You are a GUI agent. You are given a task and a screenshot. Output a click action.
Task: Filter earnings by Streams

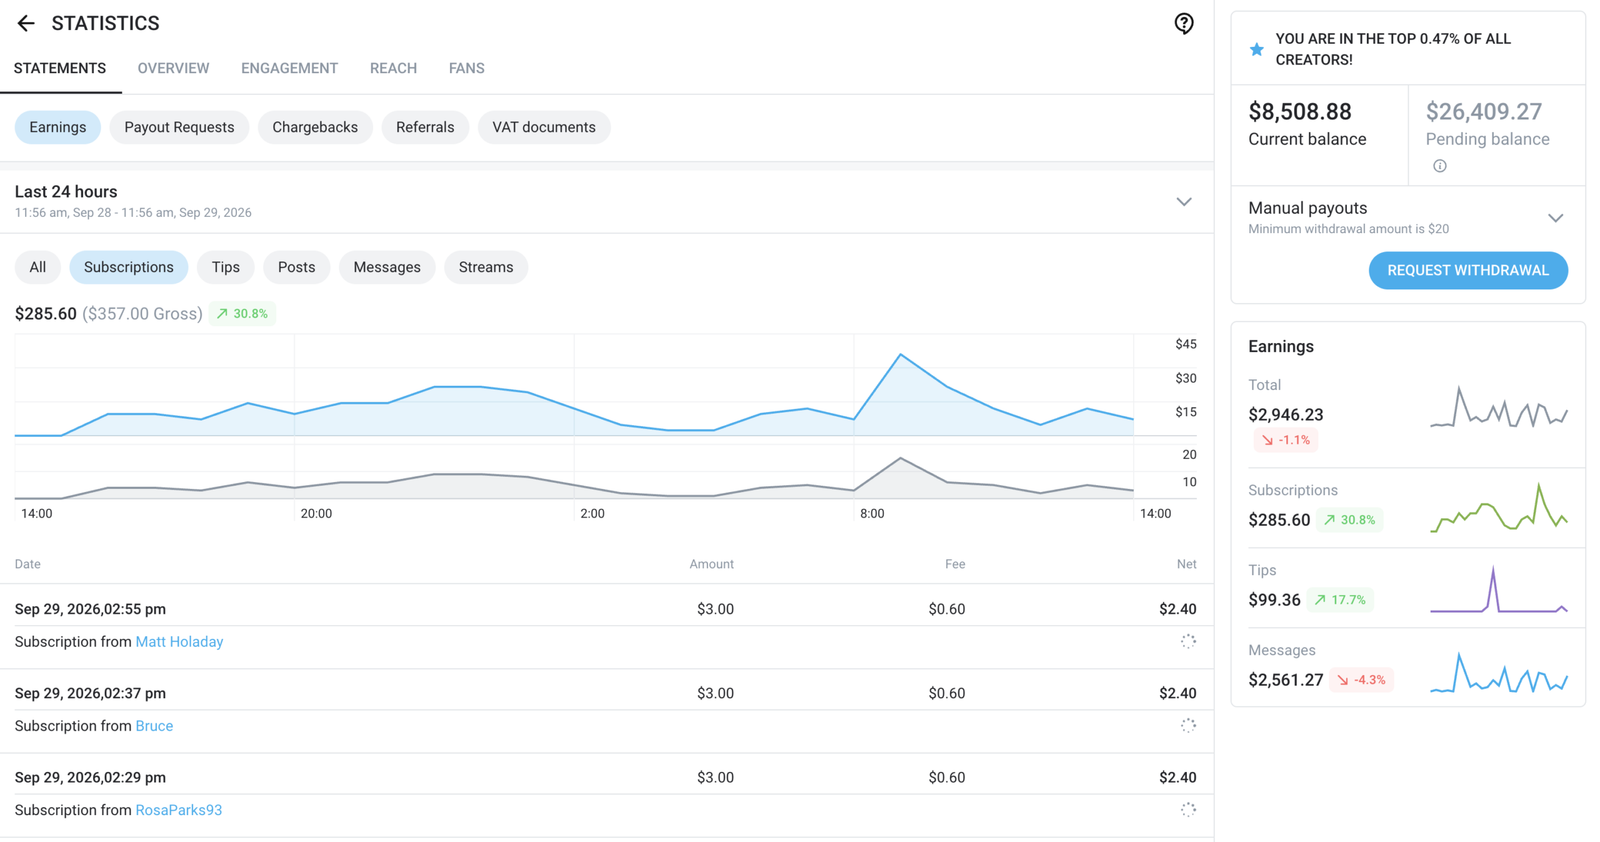[x=486, y=267]
